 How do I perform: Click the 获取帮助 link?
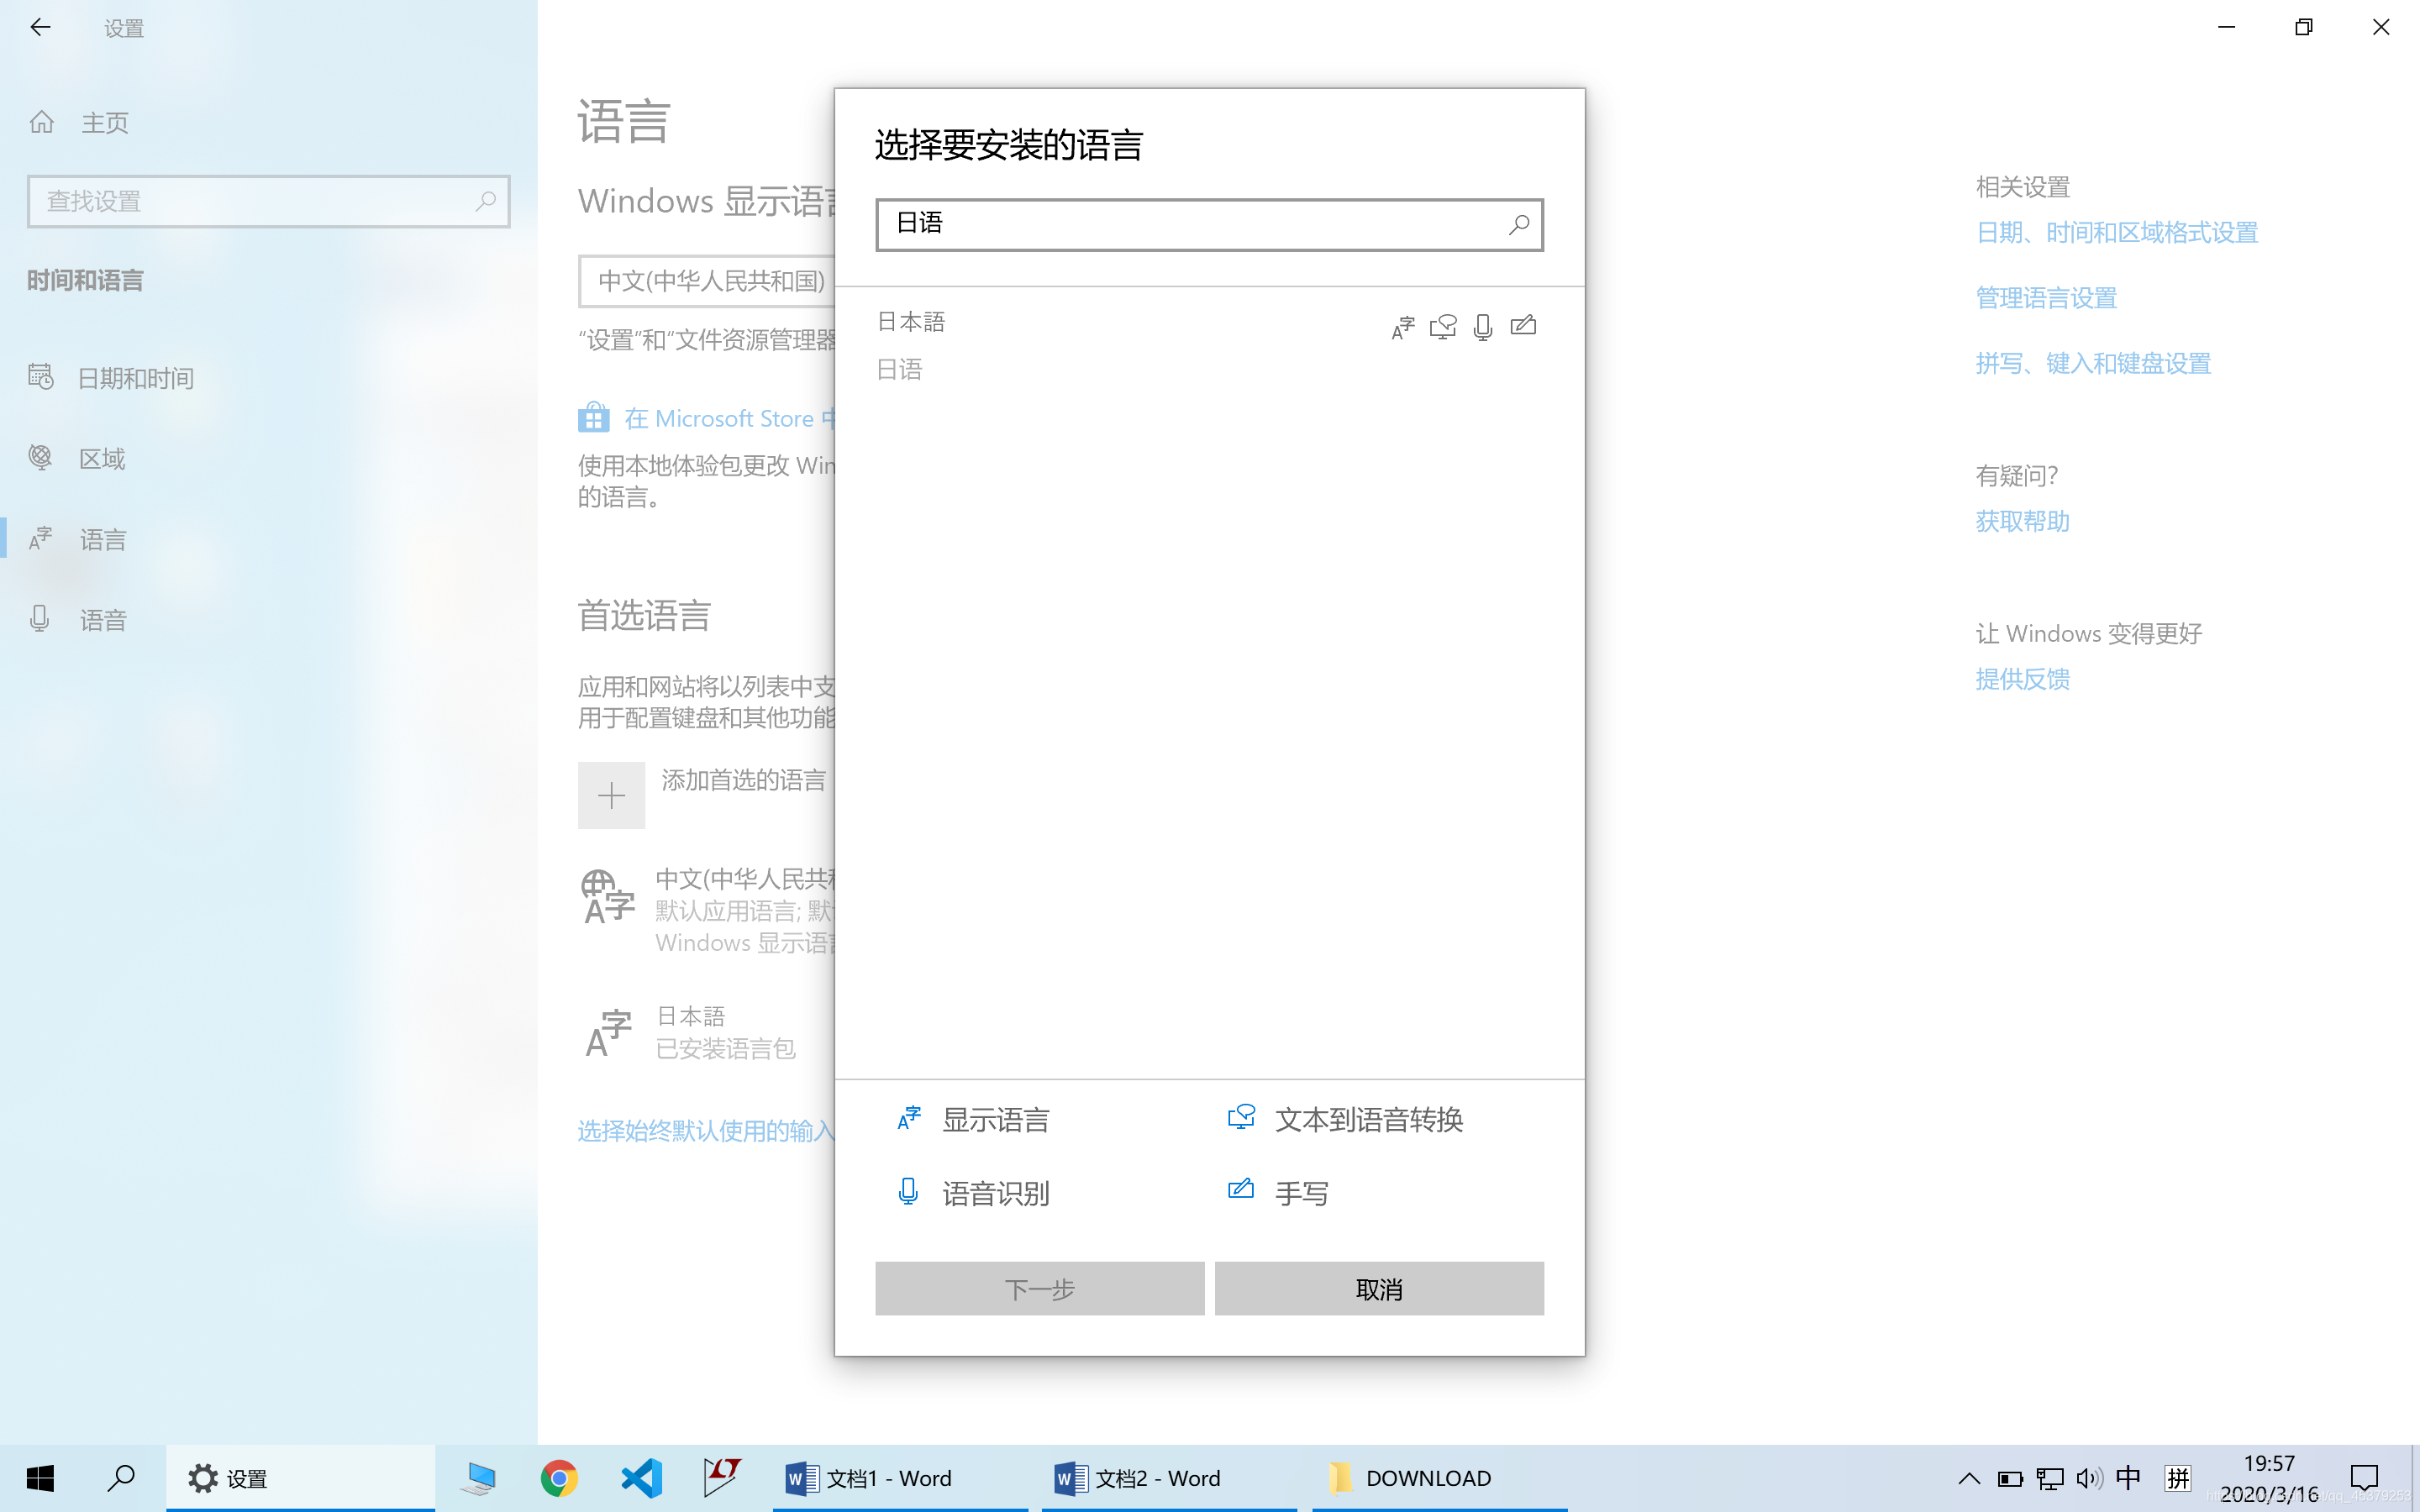tap(2022, 521)
